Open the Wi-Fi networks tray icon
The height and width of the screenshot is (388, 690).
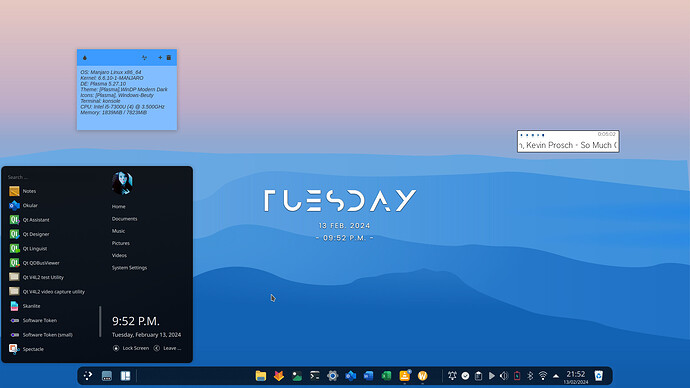coord(543,376)
